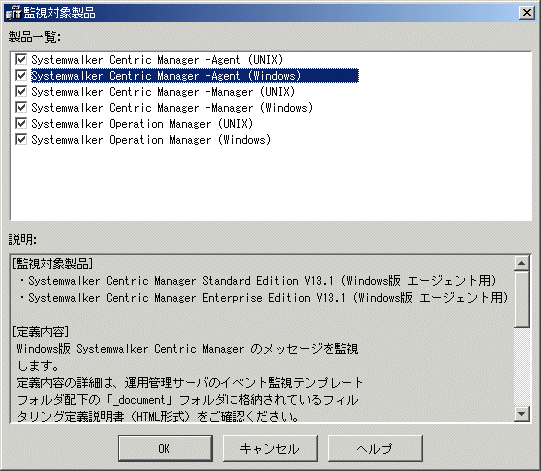Uncheck Systemwalker Centric Manager -Agent (UNIX) checkbox
This screenshot has height=471, width=541.
pos(21,59)
